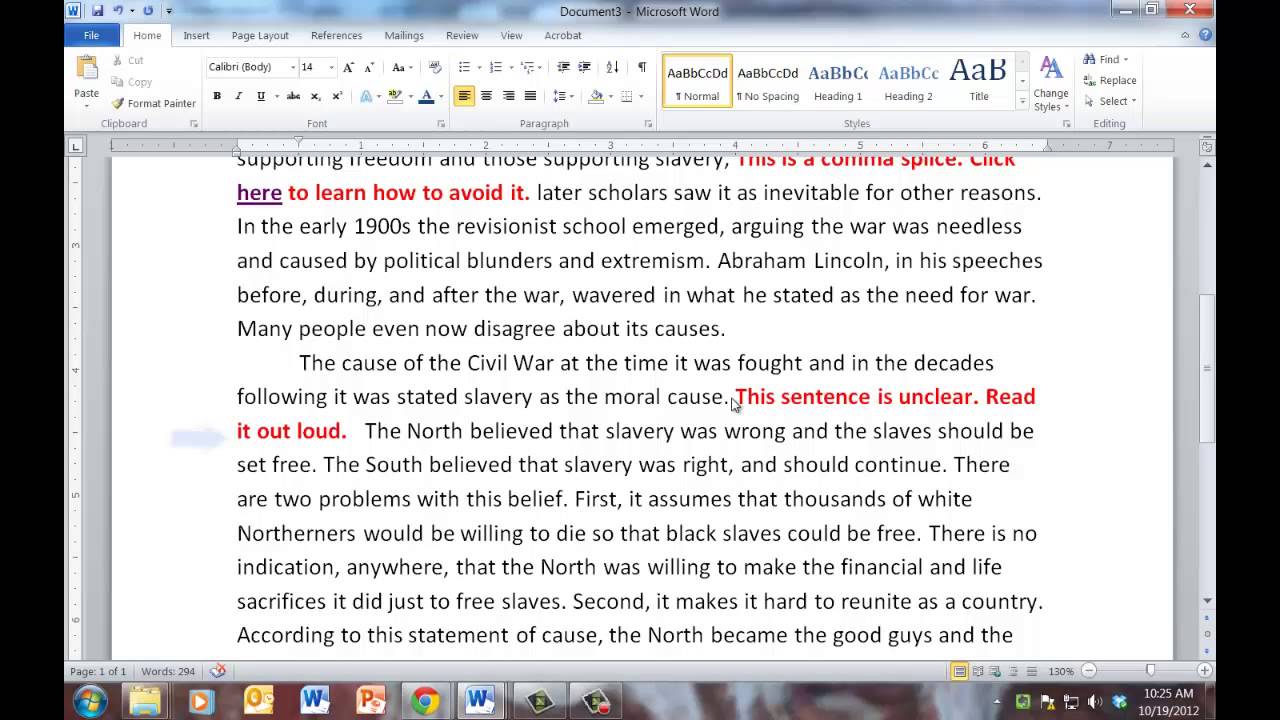The width and height of the screenshot is (1280, 720).
Task: Expand the bullets list dropdown arrow
Action: click(479, 67)
